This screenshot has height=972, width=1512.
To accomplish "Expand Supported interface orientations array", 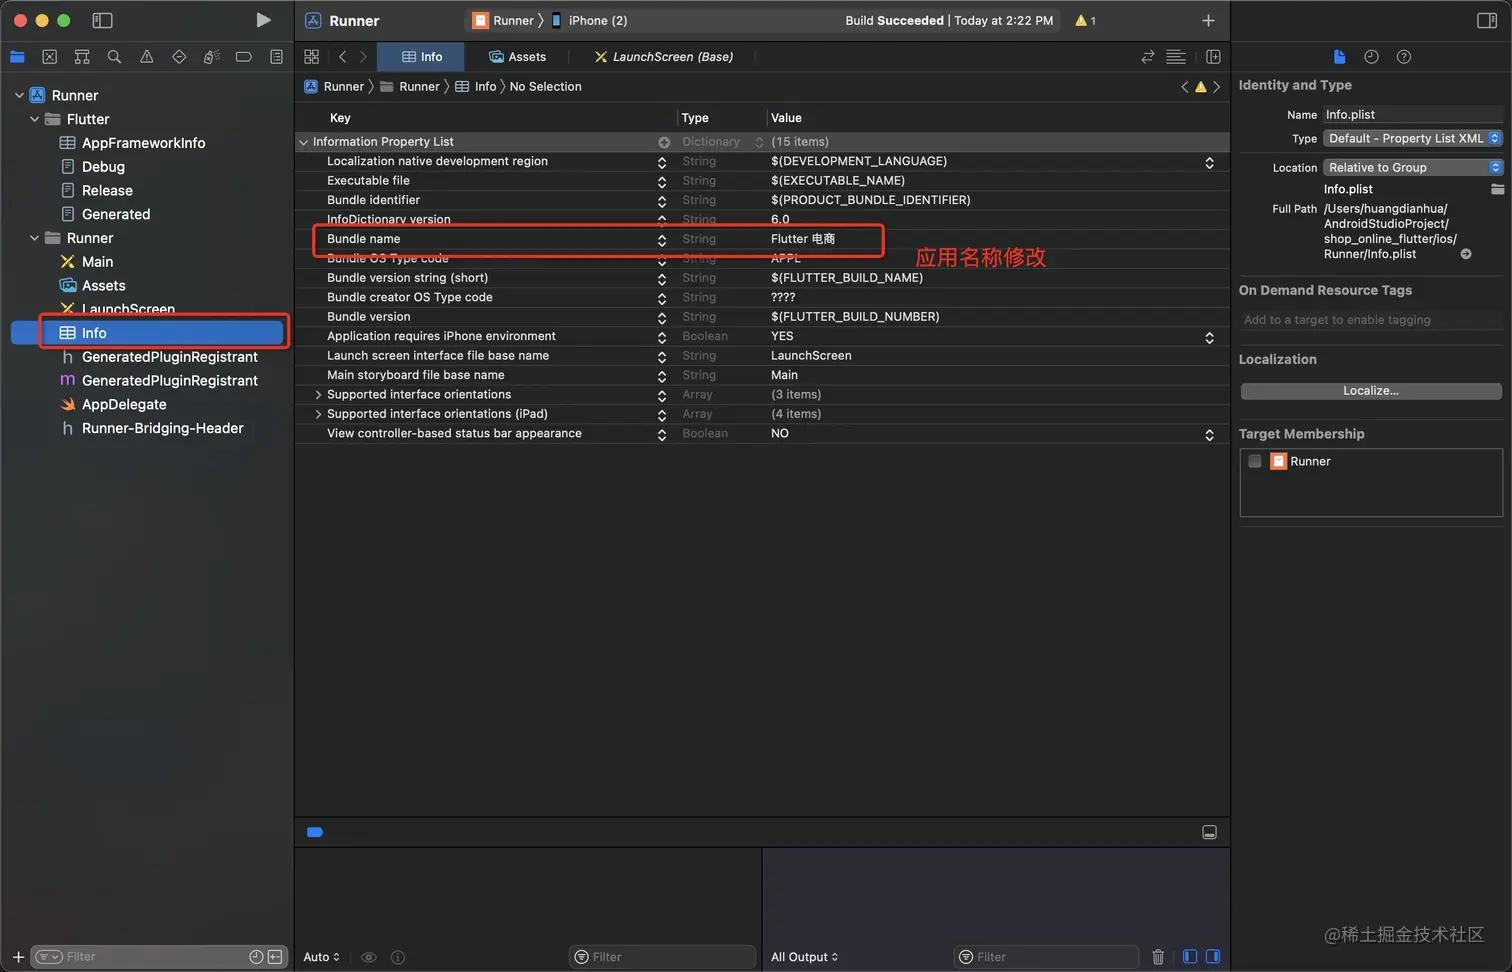I will (x=318, y=395).
